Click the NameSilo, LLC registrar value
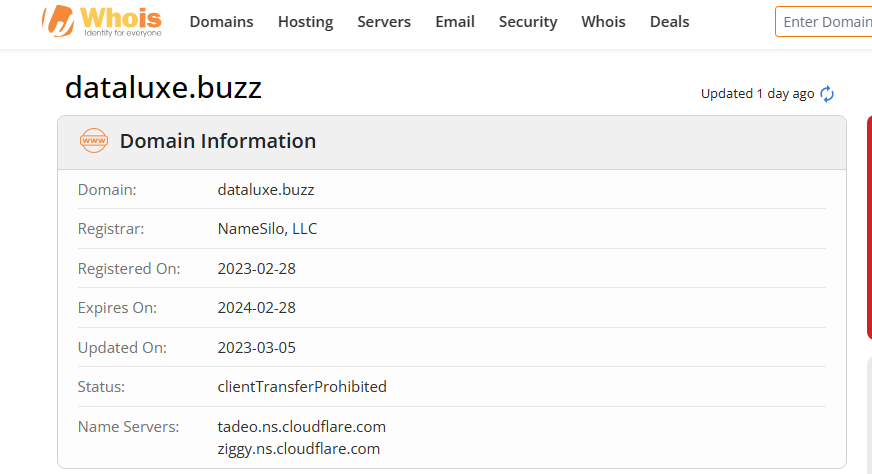This screenshot has height=474, width=872. (267, 229)
